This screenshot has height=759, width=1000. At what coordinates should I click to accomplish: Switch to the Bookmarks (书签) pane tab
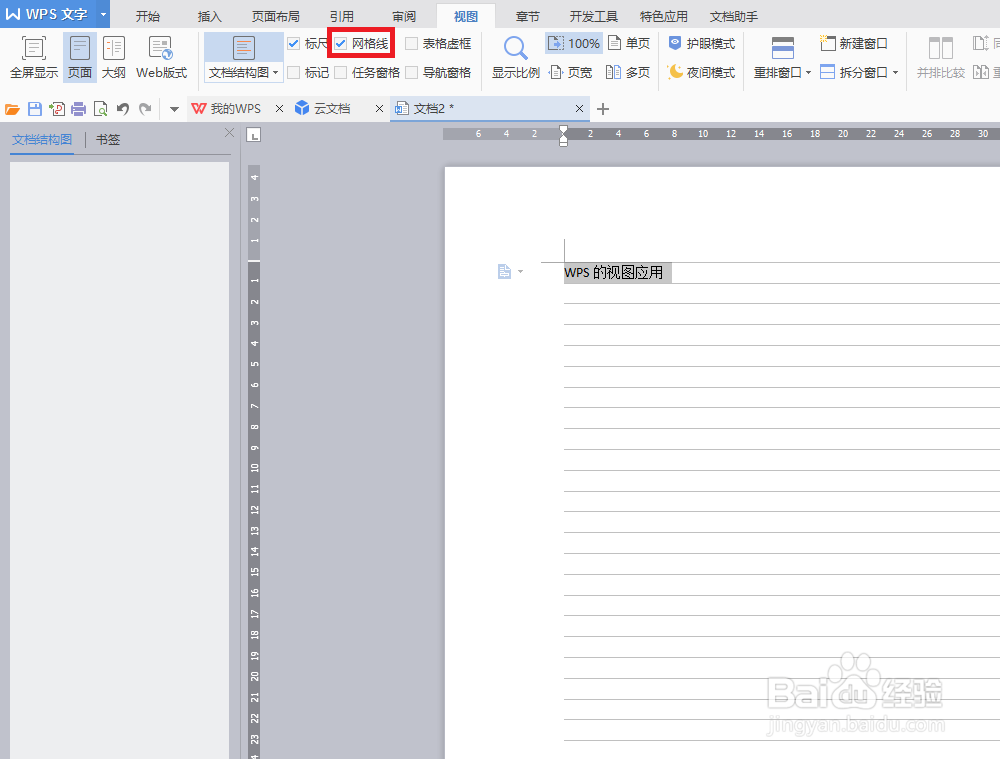[x=108, y=140]
